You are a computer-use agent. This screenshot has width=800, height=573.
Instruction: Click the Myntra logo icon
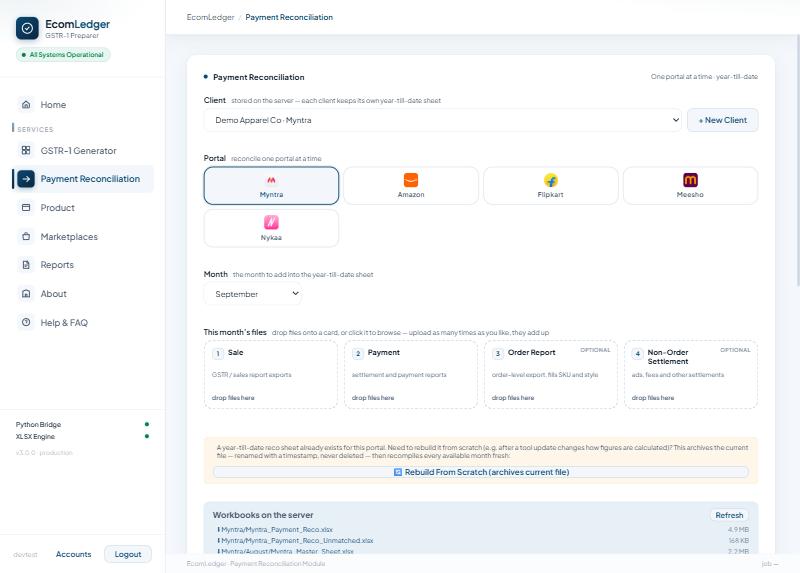coord(271,180)
